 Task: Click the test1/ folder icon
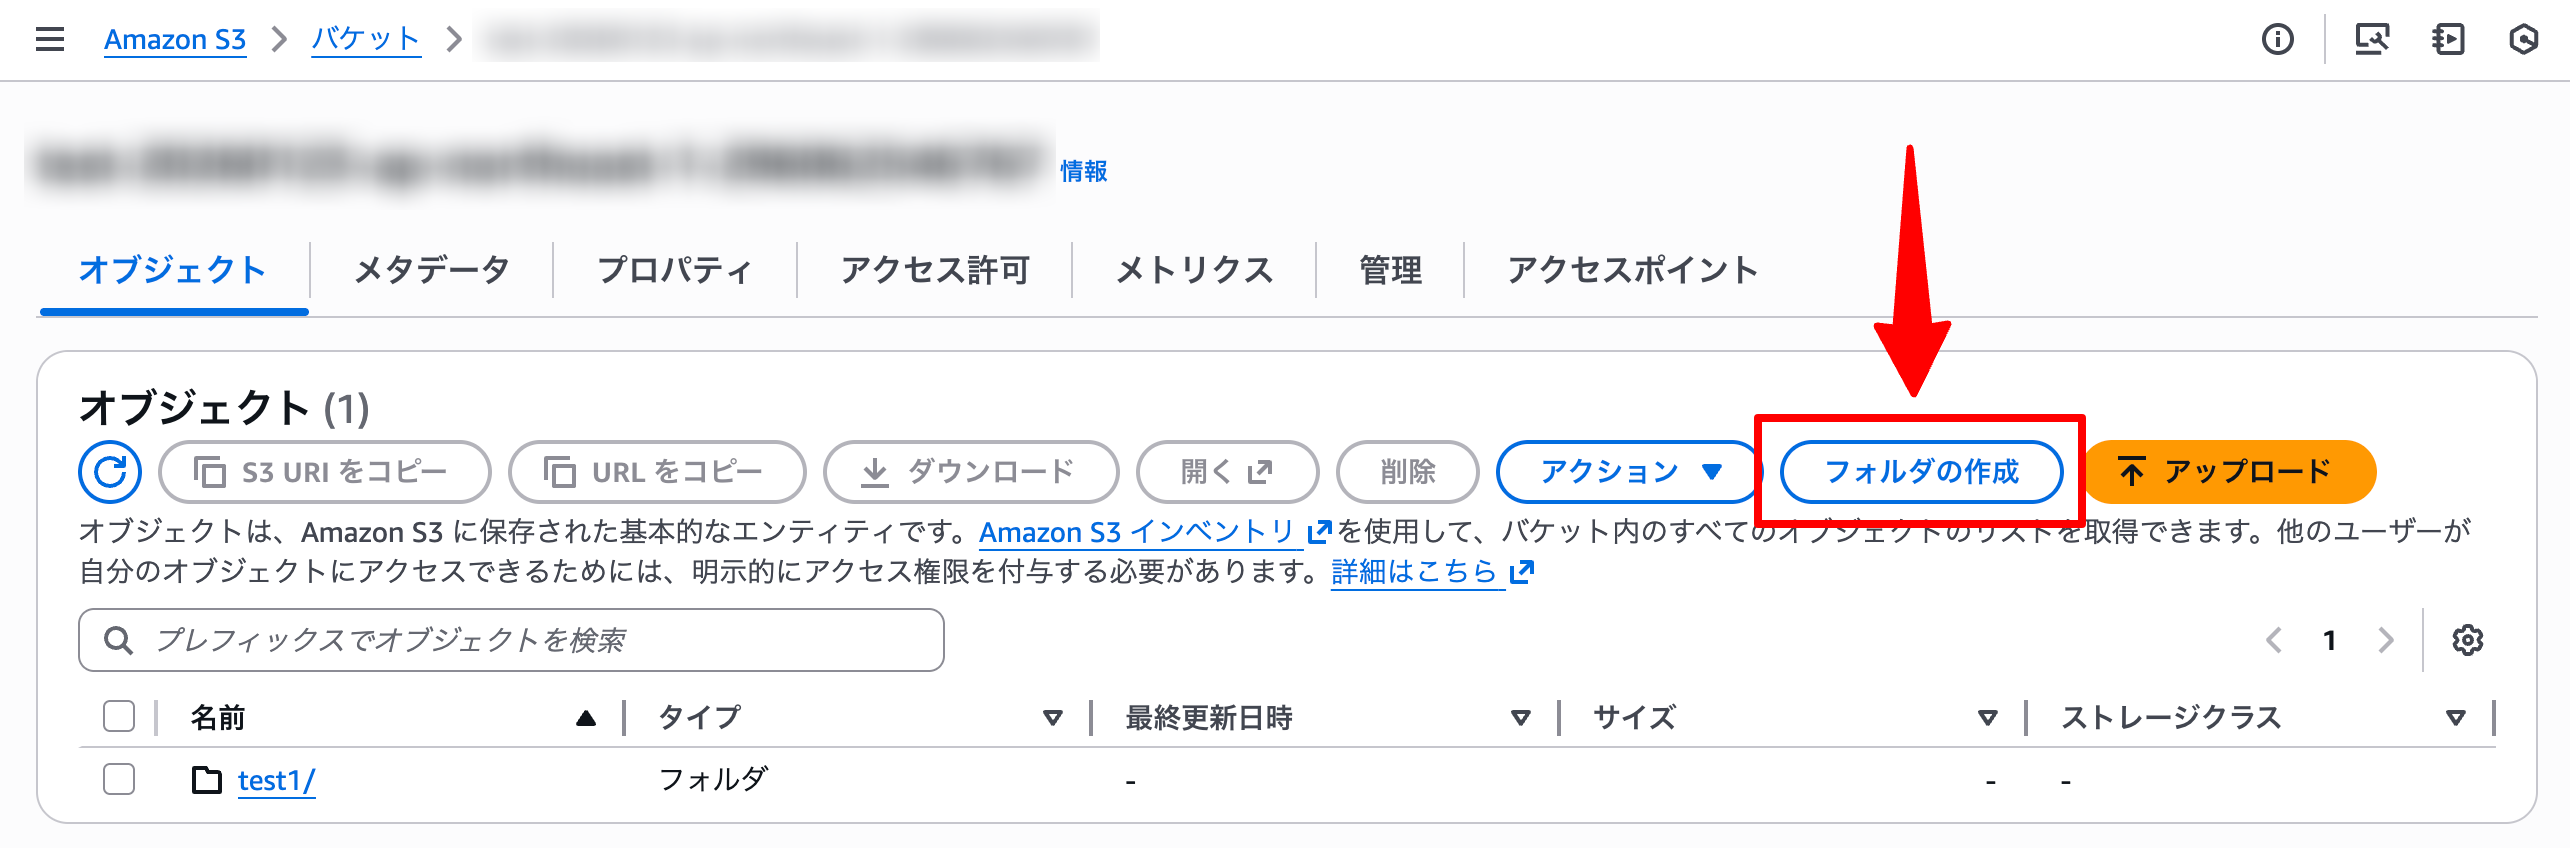point(207,780)
